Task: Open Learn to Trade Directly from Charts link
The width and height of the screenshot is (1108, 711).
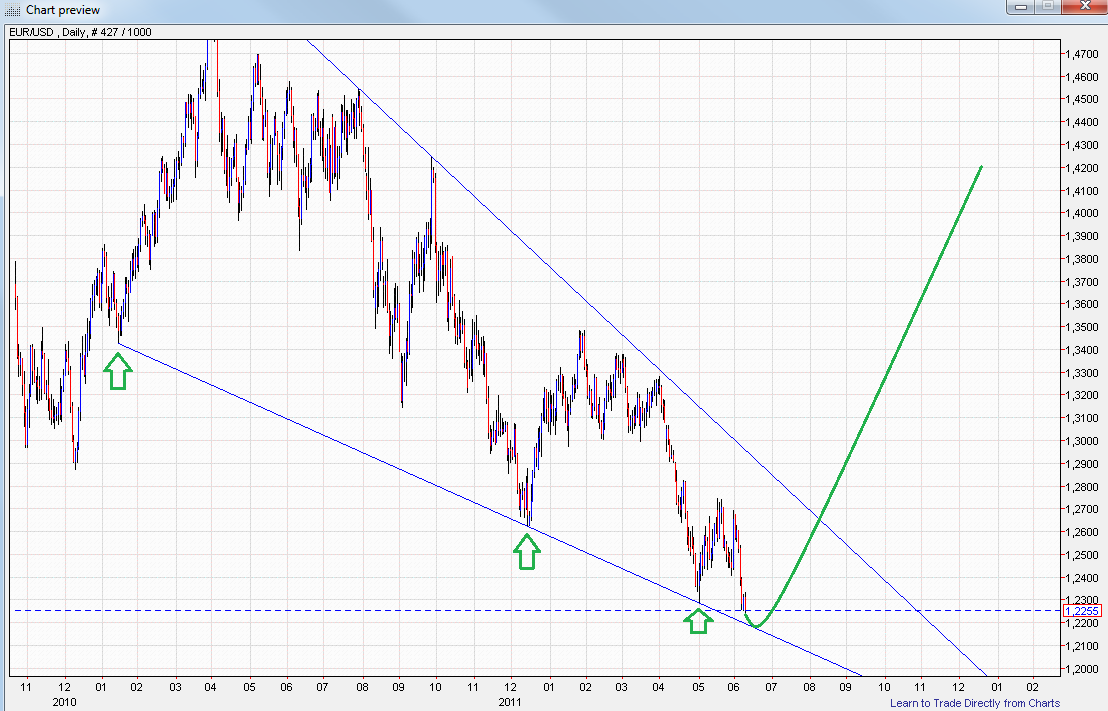Action: coord(974,703)
